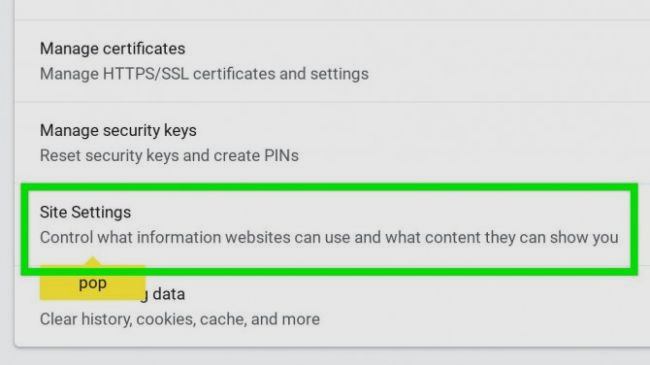650x365 pixels.
Task: Select Reset security keys and create PINs text
Action: (169, 156)
